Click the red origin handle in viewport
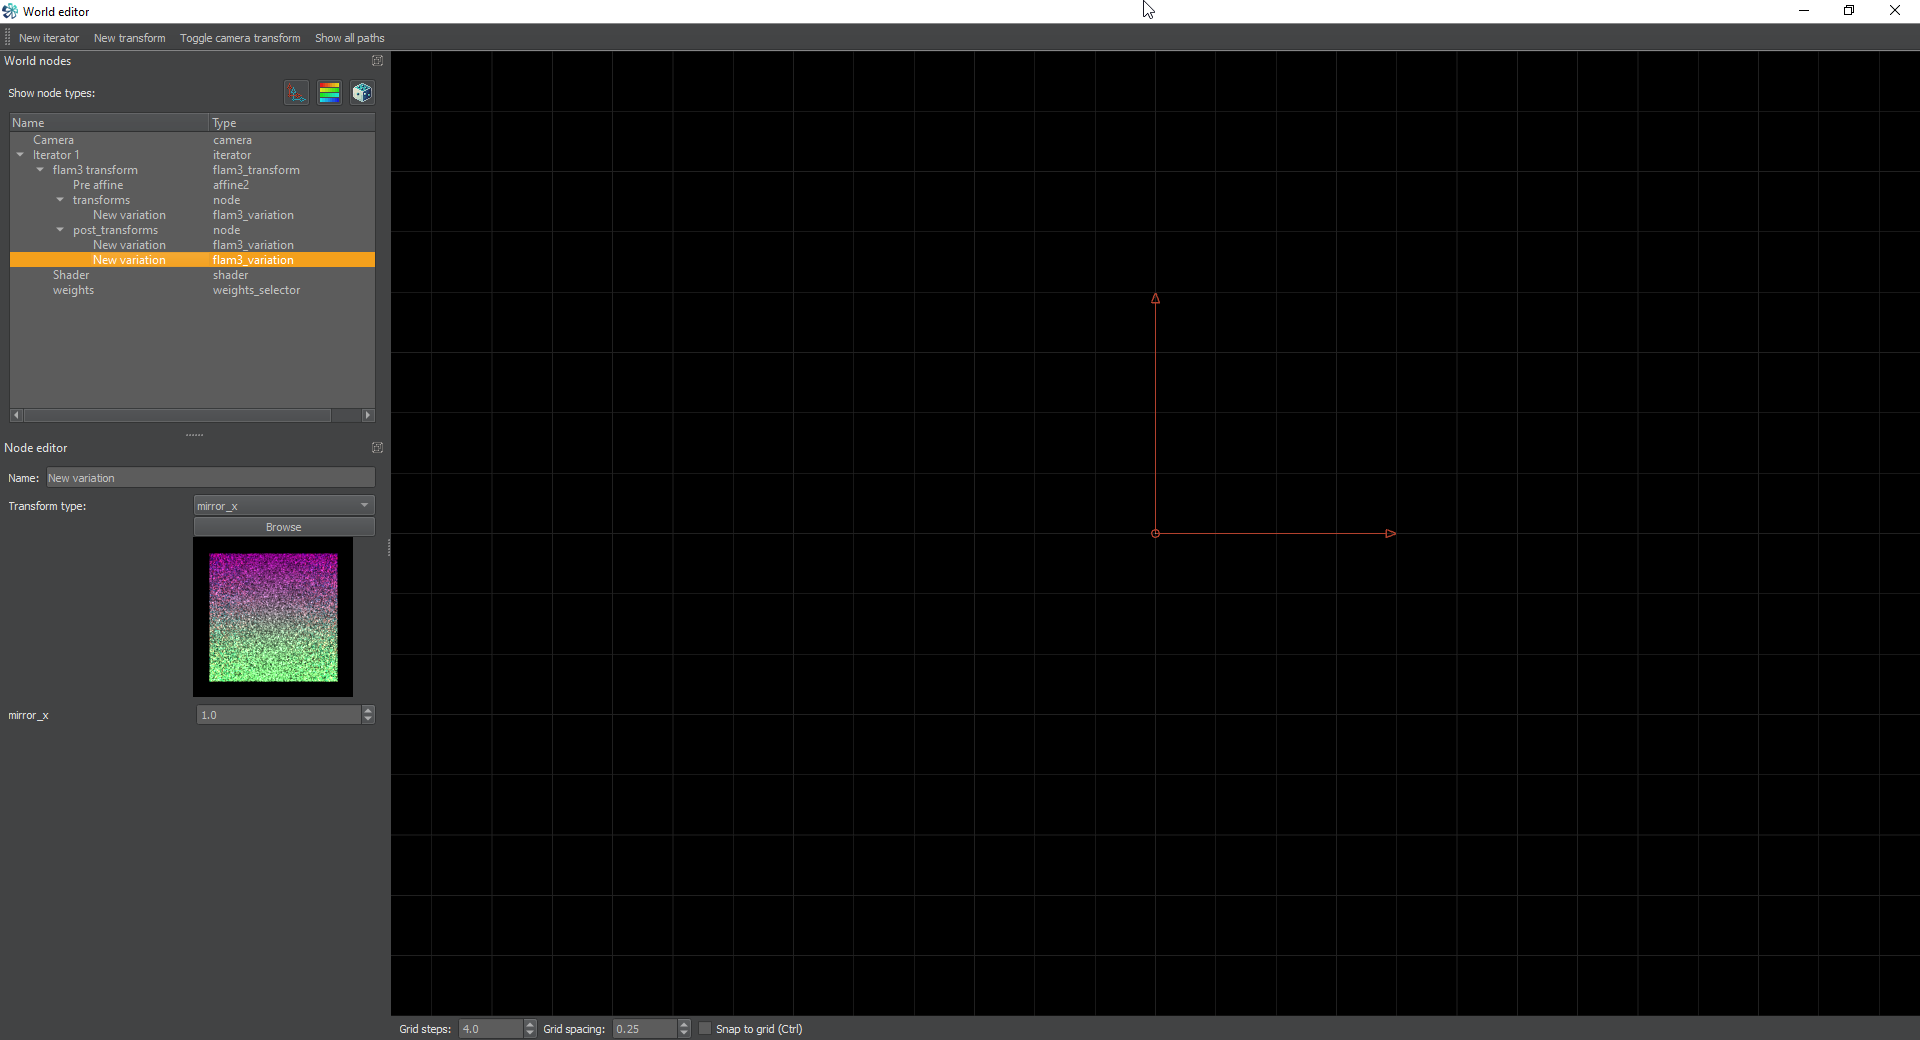The width and height of the screenshot is (1920, 1040). click(1155, 534)
